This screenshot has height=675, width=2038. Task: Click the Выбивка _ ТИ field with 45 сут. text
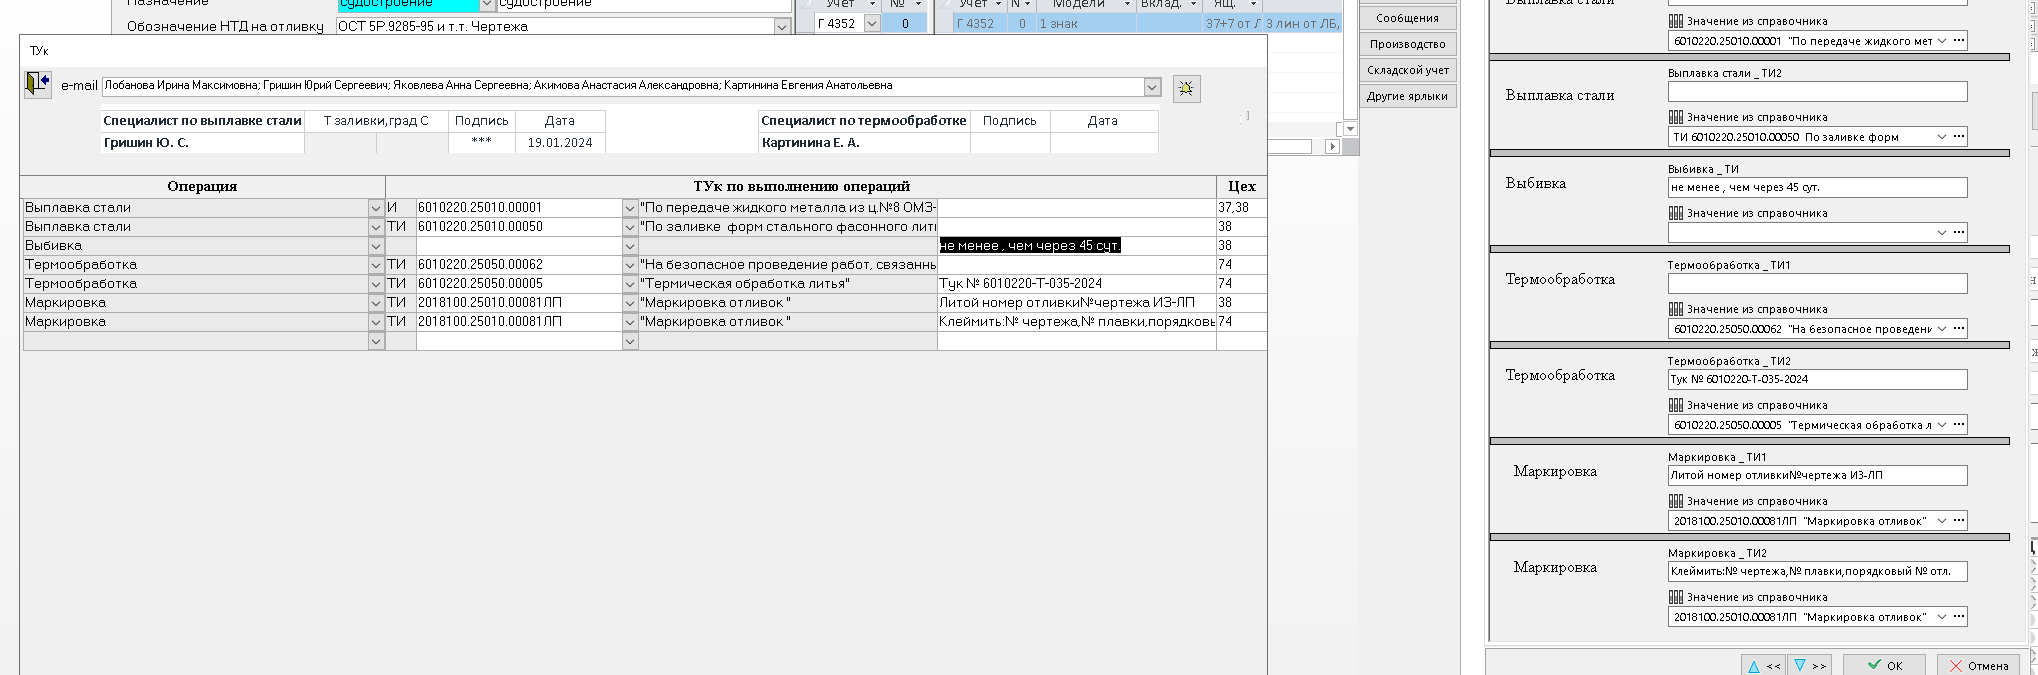[x=1817, y=187]
